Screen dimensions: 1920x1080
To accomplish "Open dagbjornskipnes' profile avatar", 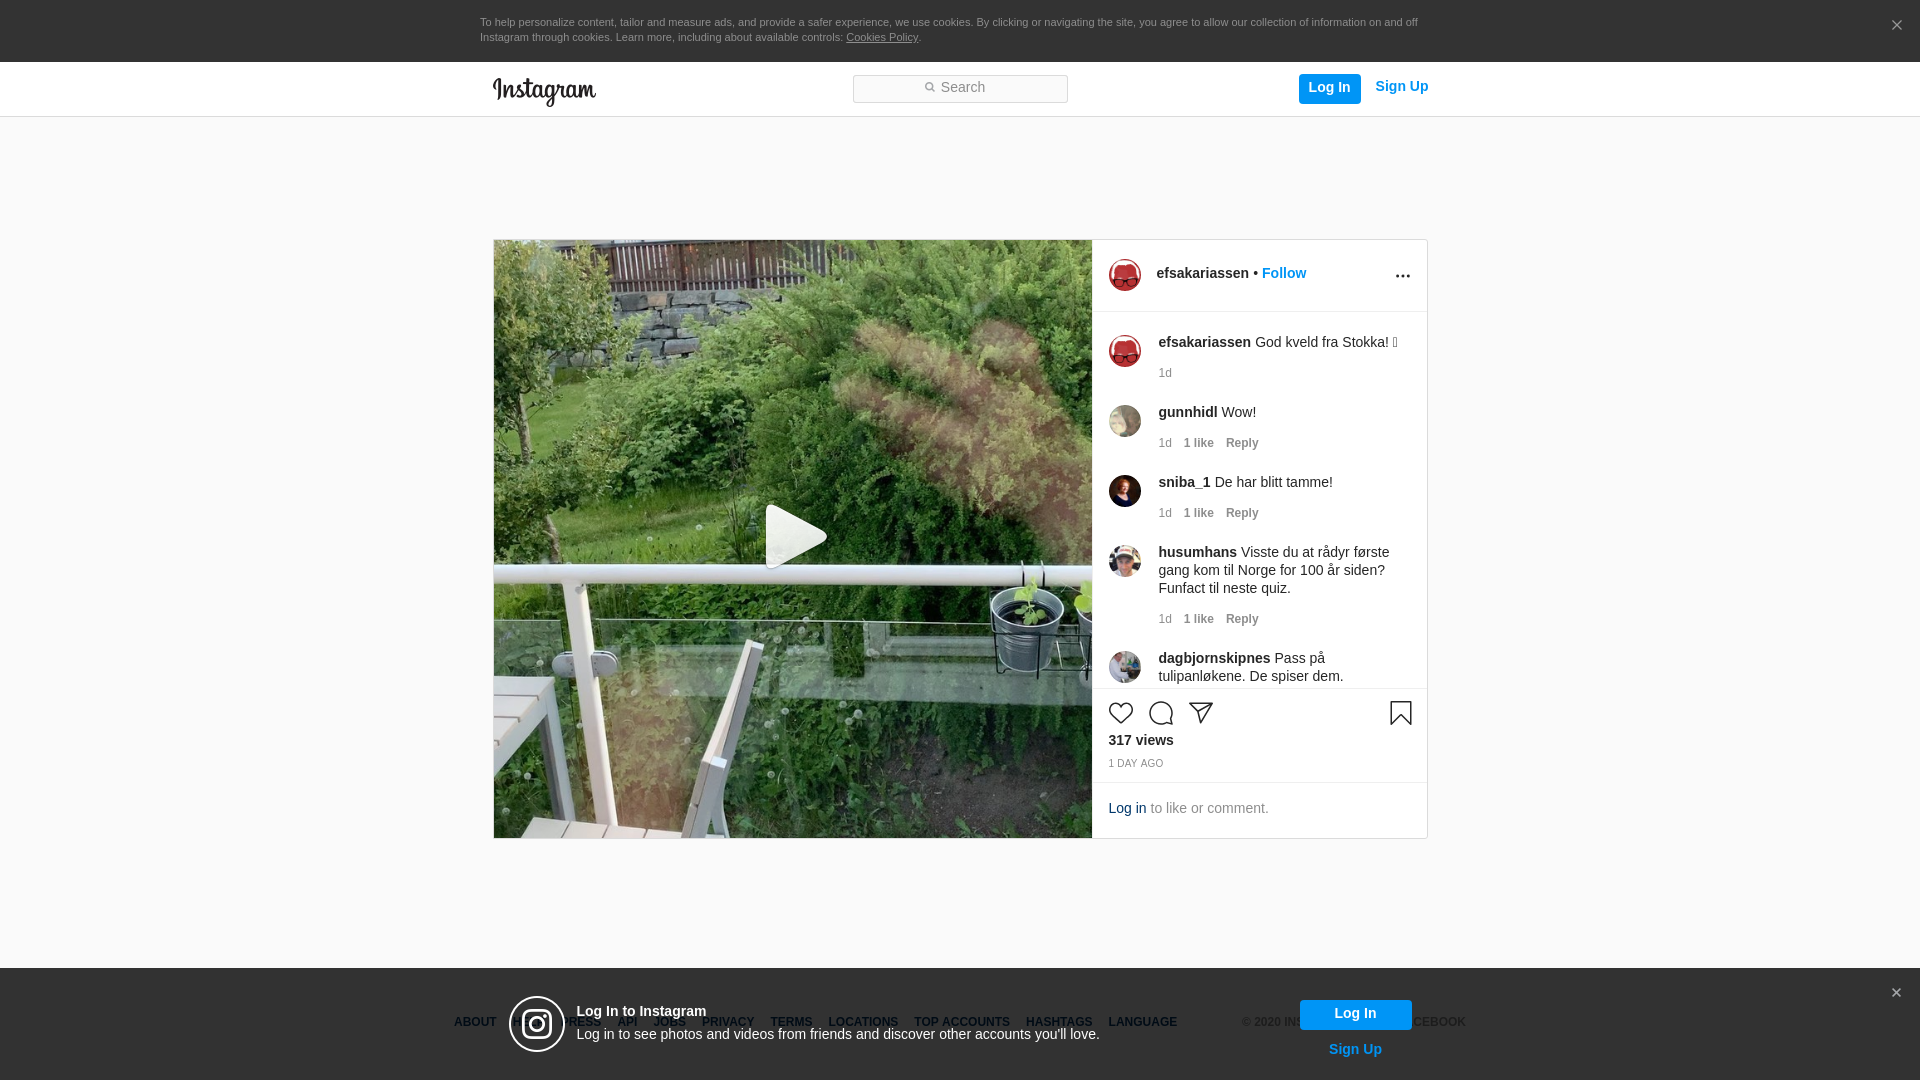I will [x=1124, y=667].
